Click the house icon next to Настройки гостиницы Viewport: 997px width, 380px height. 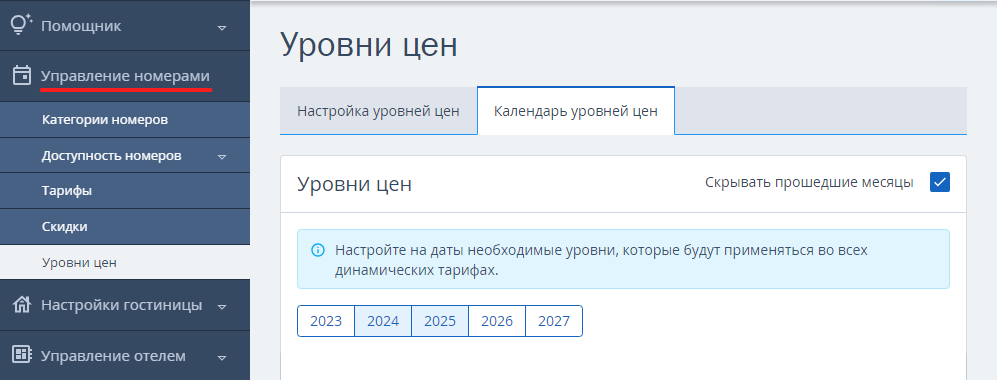22,305
